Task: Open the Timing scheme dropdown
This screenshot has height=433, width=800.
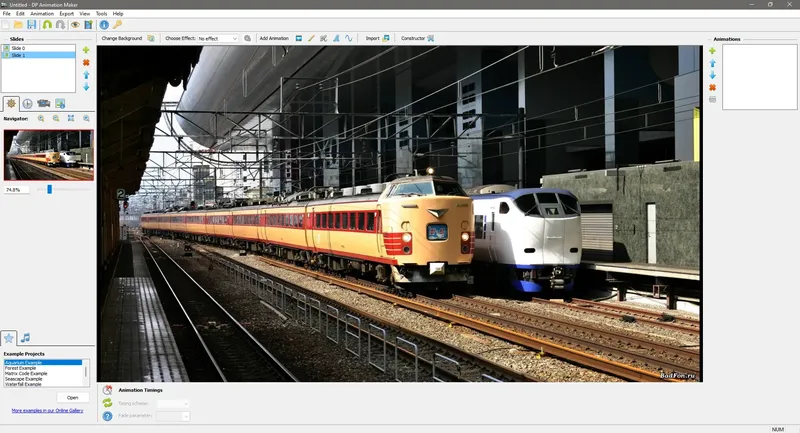Action: pos(173,403)
